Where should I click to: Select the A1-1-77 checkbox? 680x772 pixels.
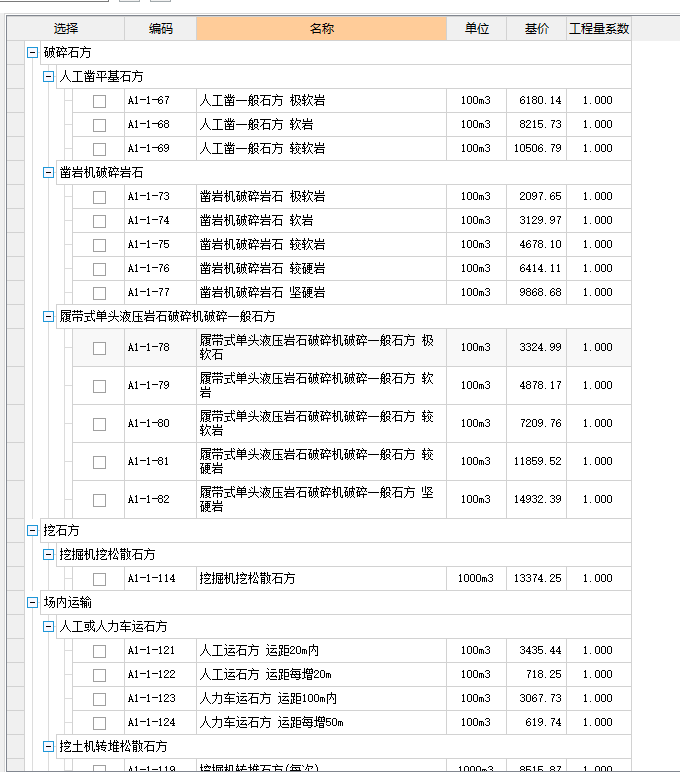click(x=99, y=293)
